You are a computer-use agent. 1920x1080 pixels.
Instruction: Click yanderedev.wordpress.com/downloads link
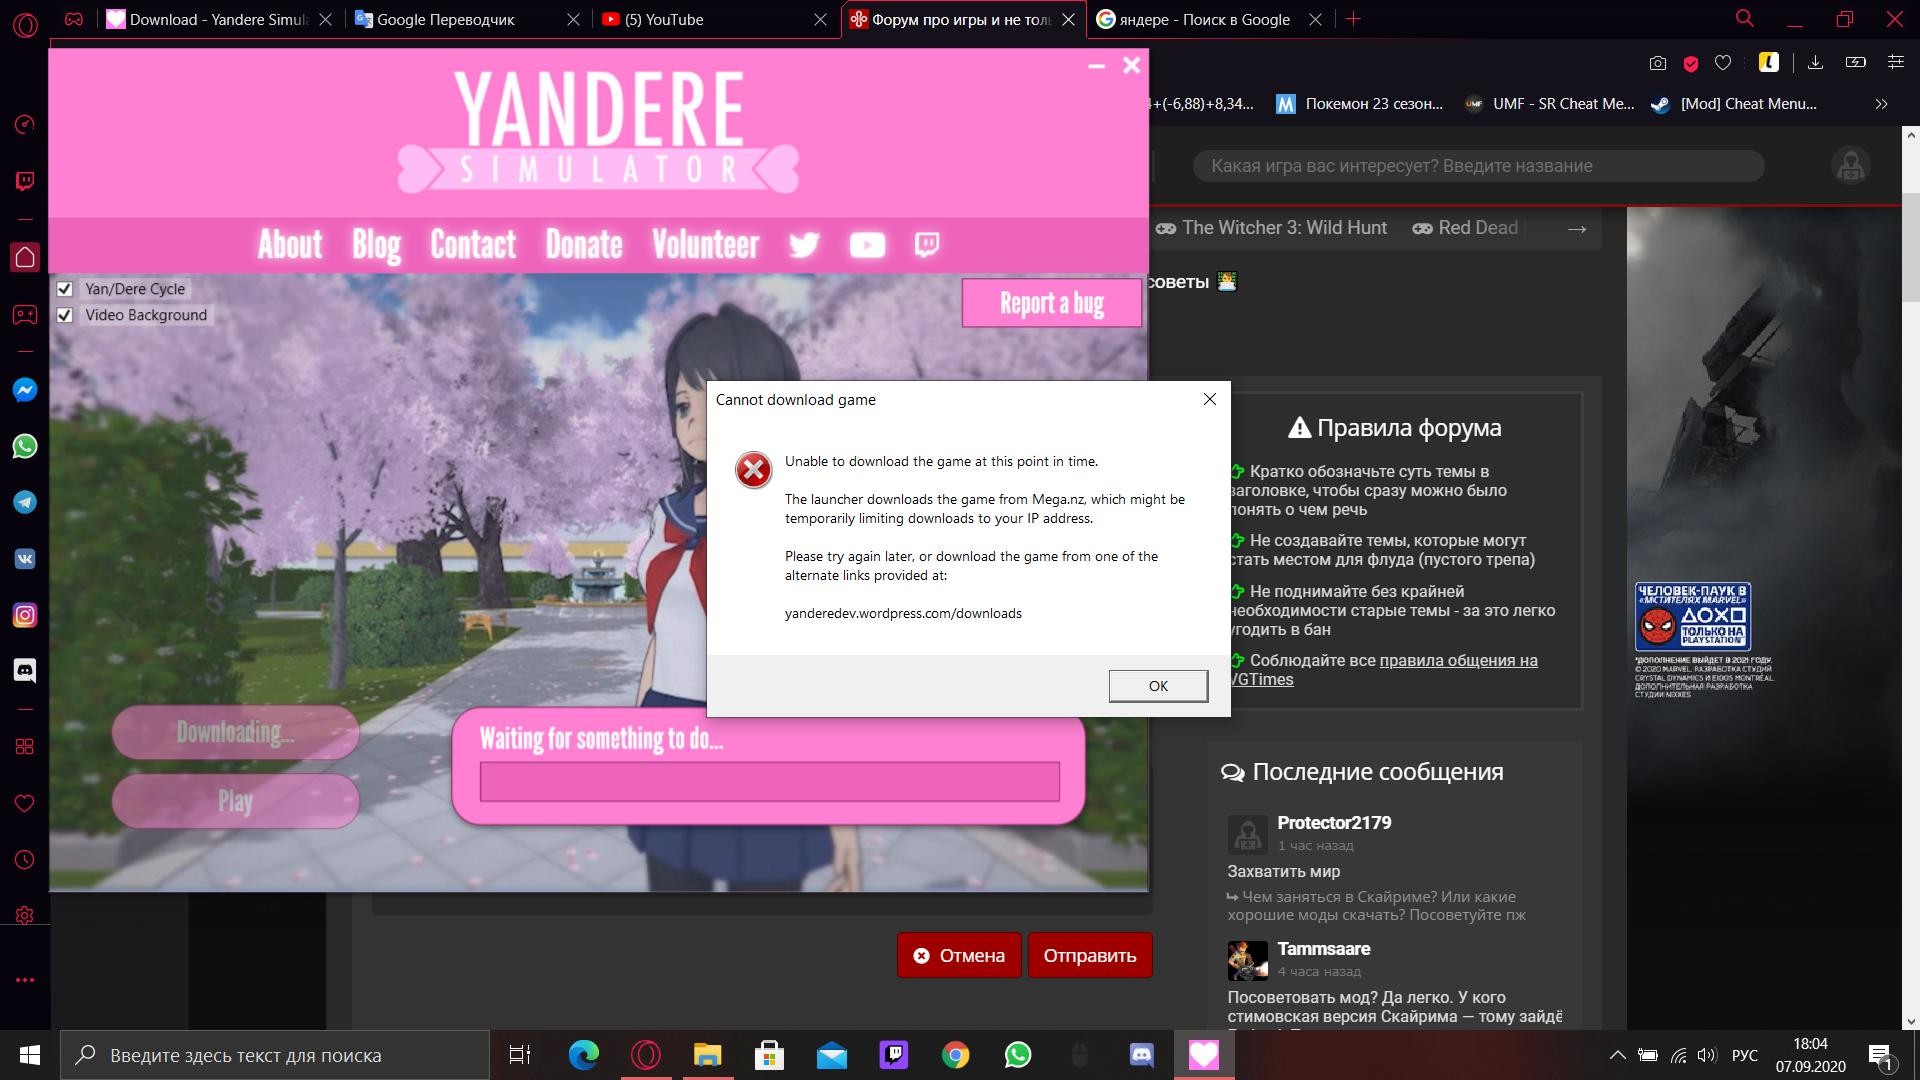pos(903,613)
